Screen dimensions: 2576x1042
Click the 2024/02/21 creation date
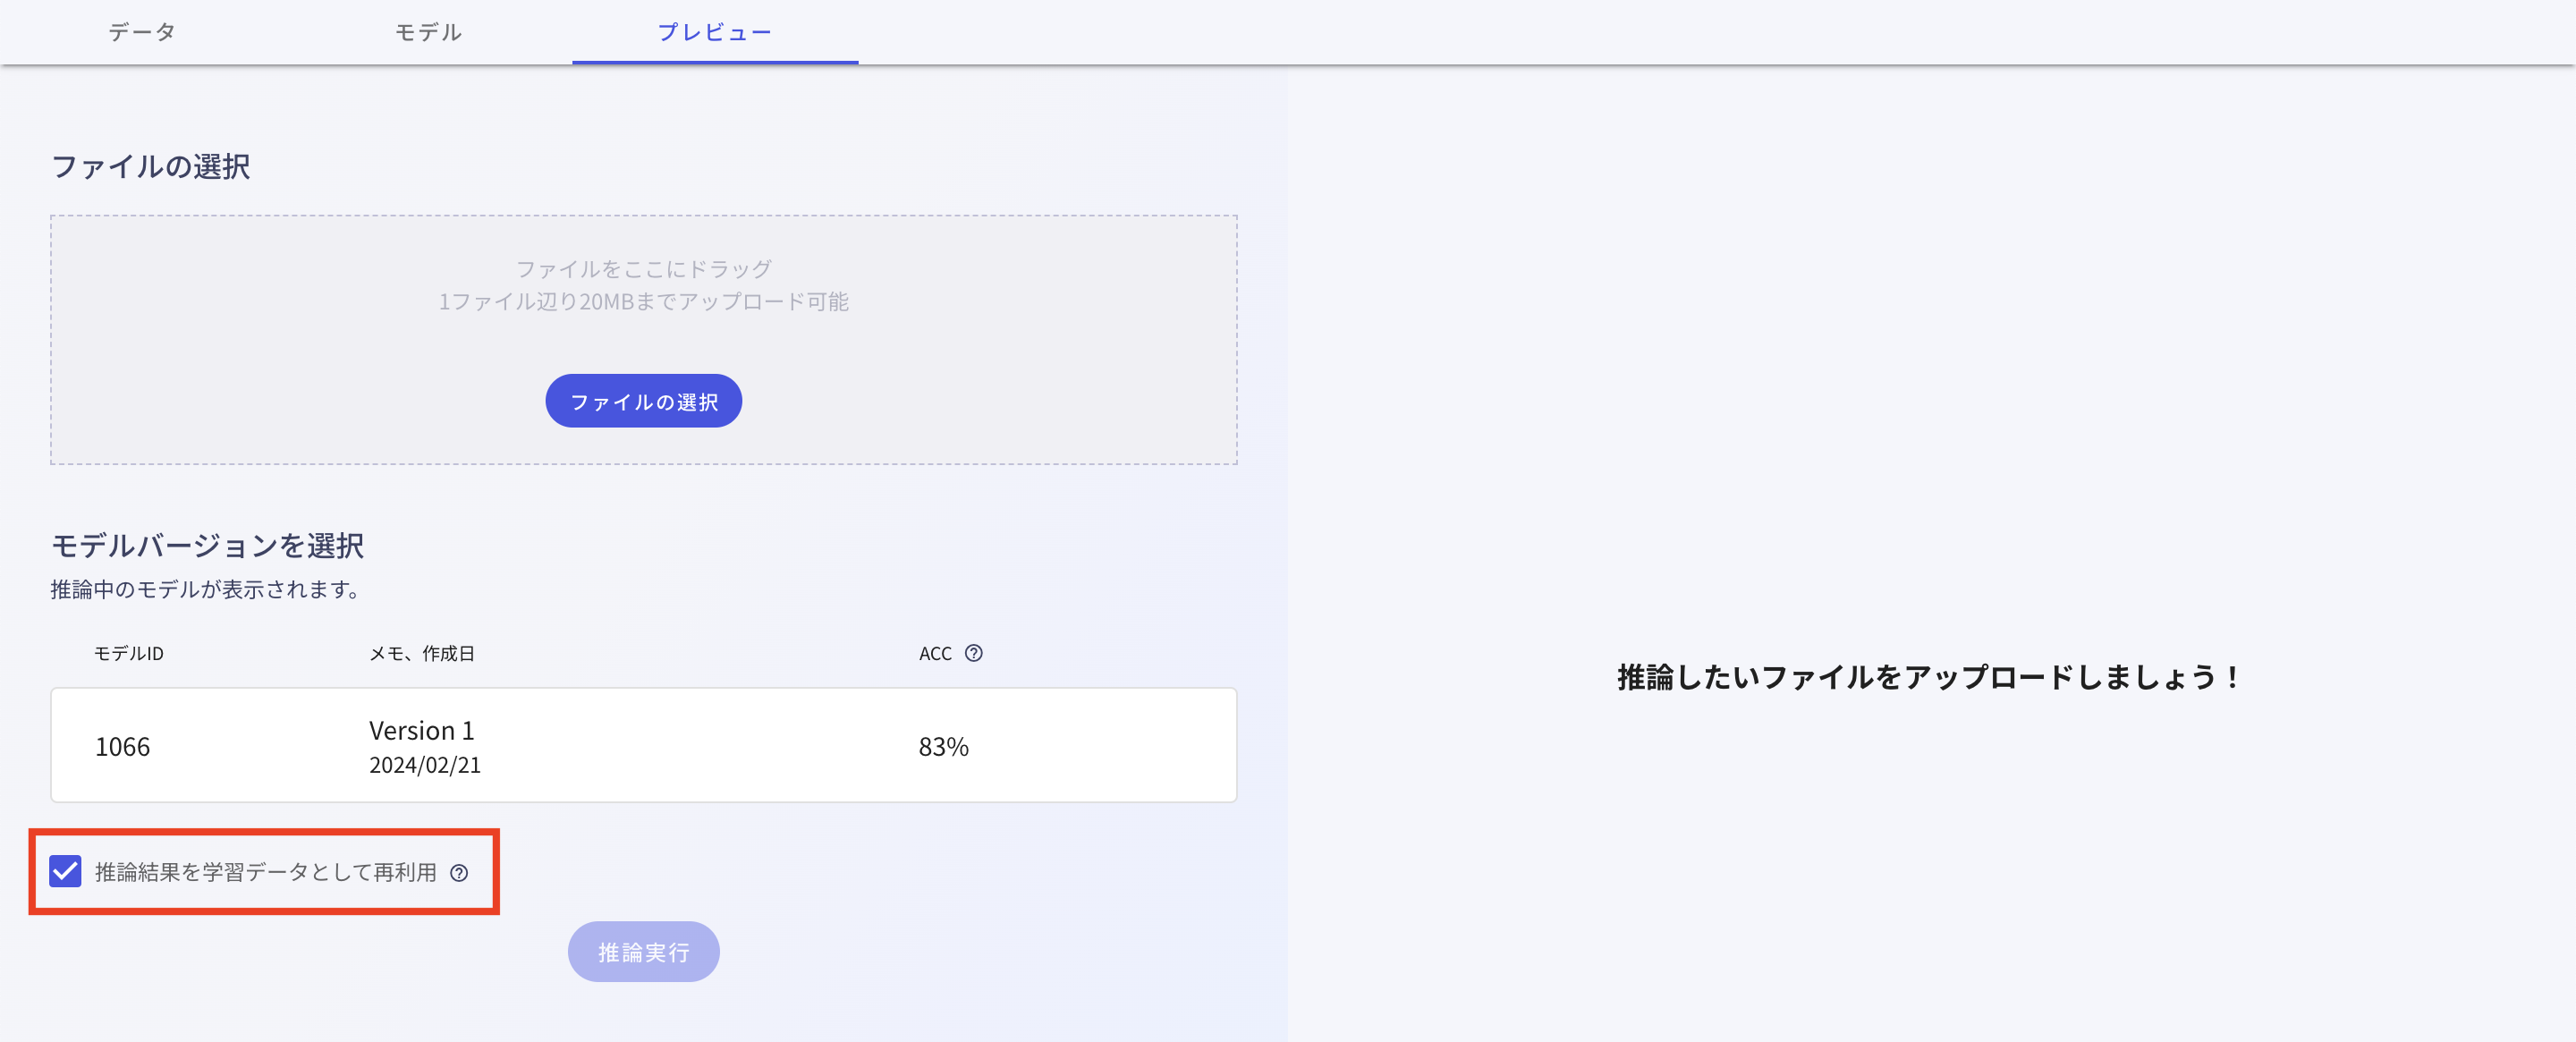[x=425, y=765]
